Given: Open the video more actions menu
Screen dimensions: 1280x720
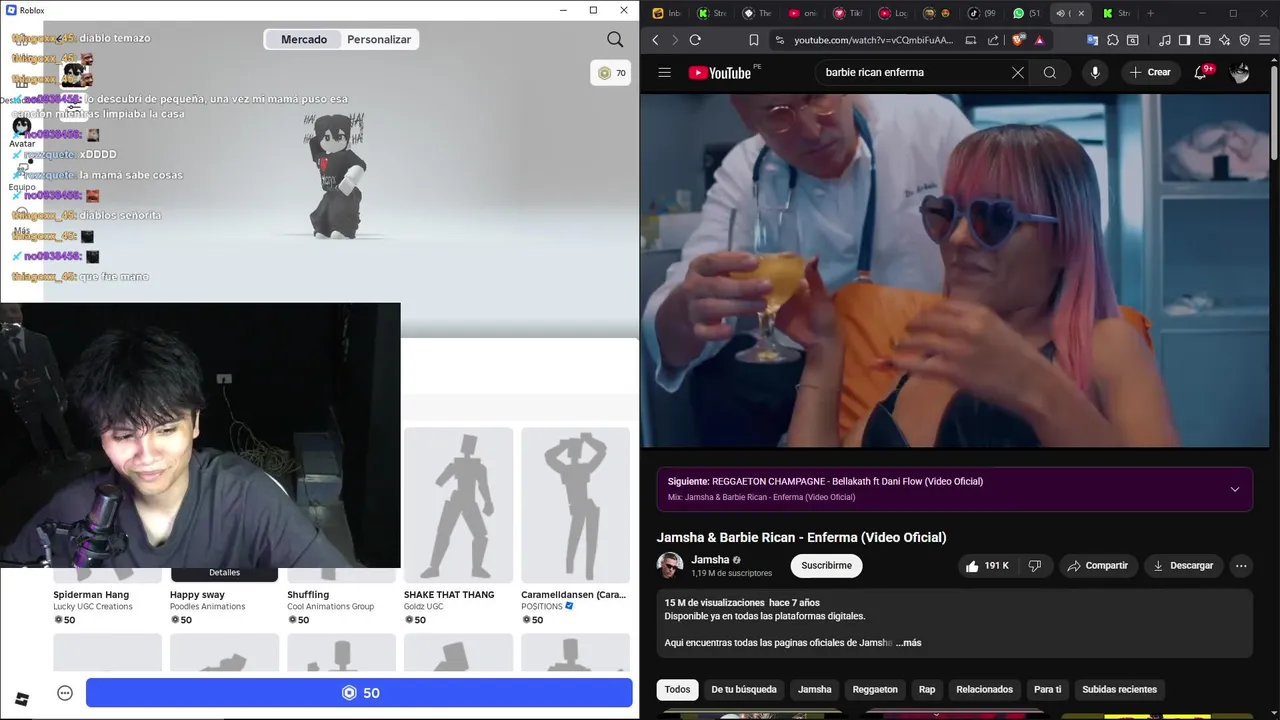Looking at the screenshot, I should pyautogui.click(x=1241, y=566).
